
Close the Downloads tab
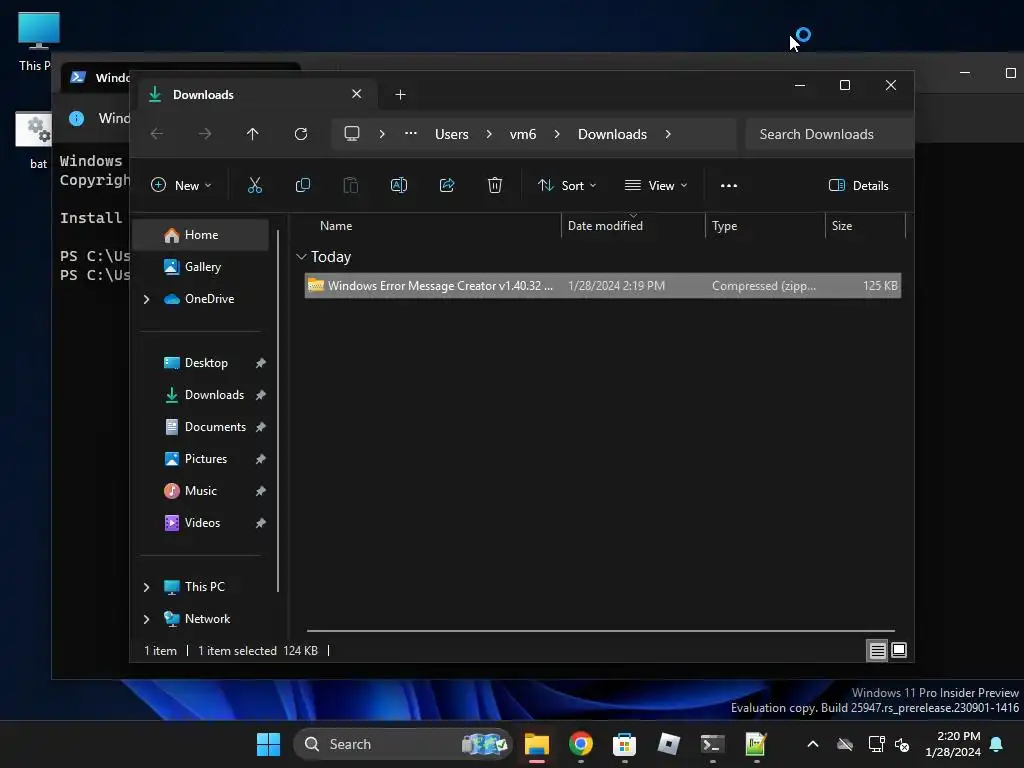[357, 94]
